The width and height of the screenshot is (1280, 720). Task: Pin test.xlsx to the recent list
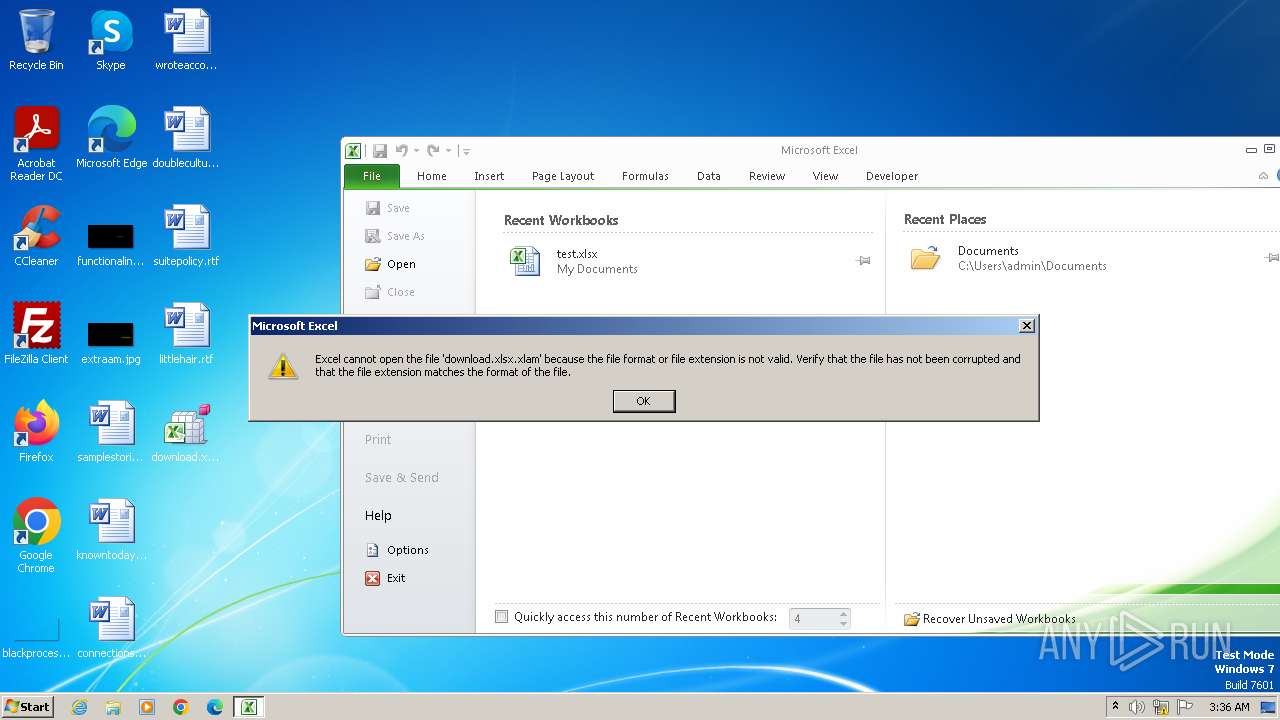tap(863, 261)
